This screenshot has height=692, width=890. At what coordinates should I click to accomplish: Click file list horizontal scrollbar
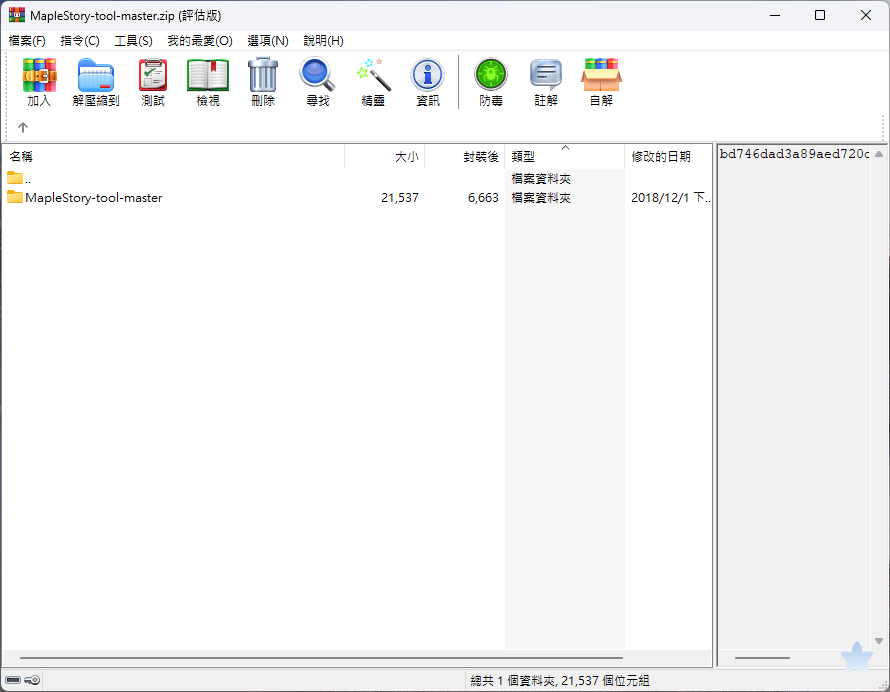tap(321, 658)
